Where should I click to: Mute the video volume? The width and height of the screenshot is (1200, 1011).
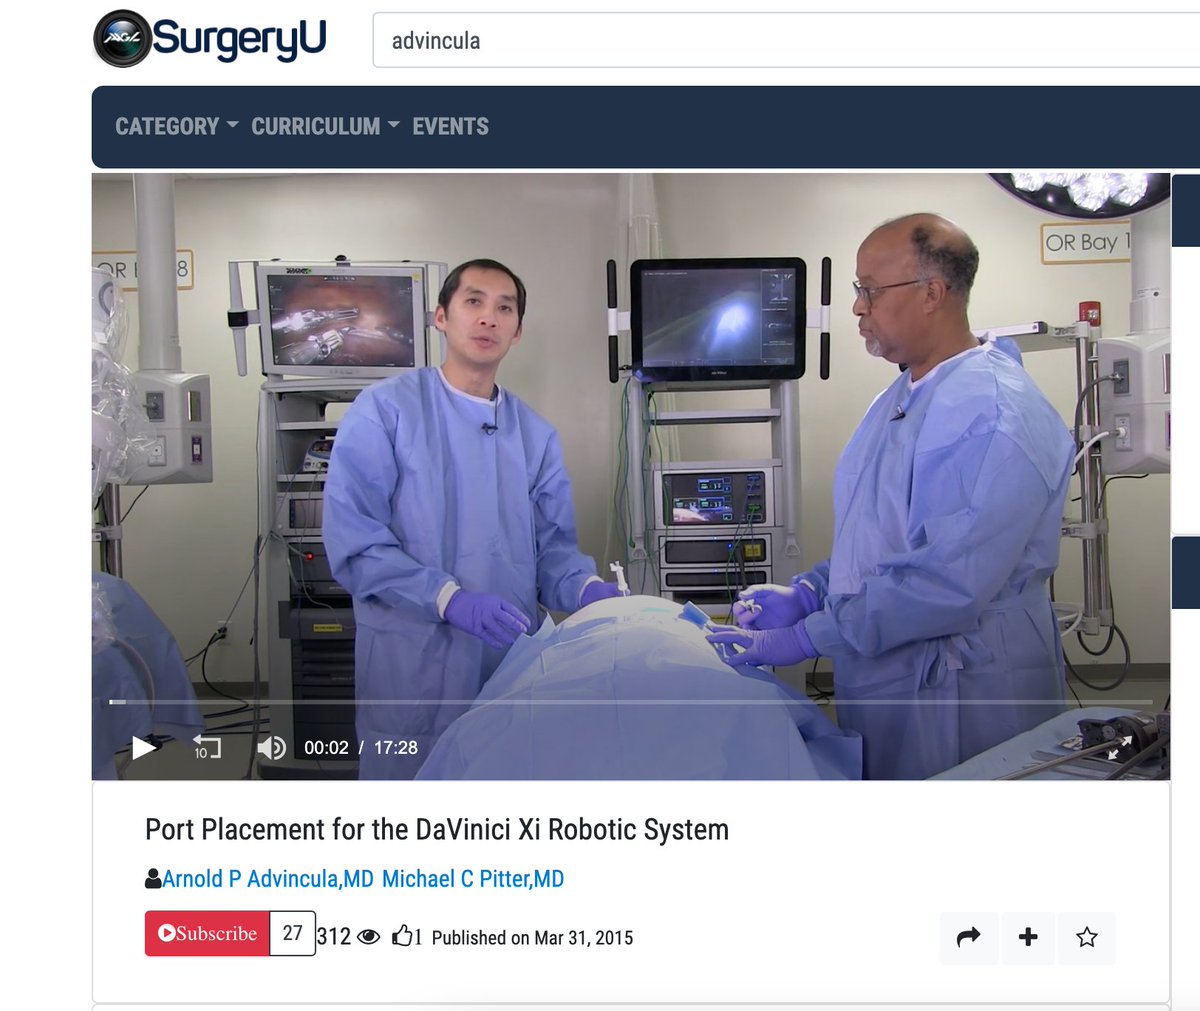[271, 747]
